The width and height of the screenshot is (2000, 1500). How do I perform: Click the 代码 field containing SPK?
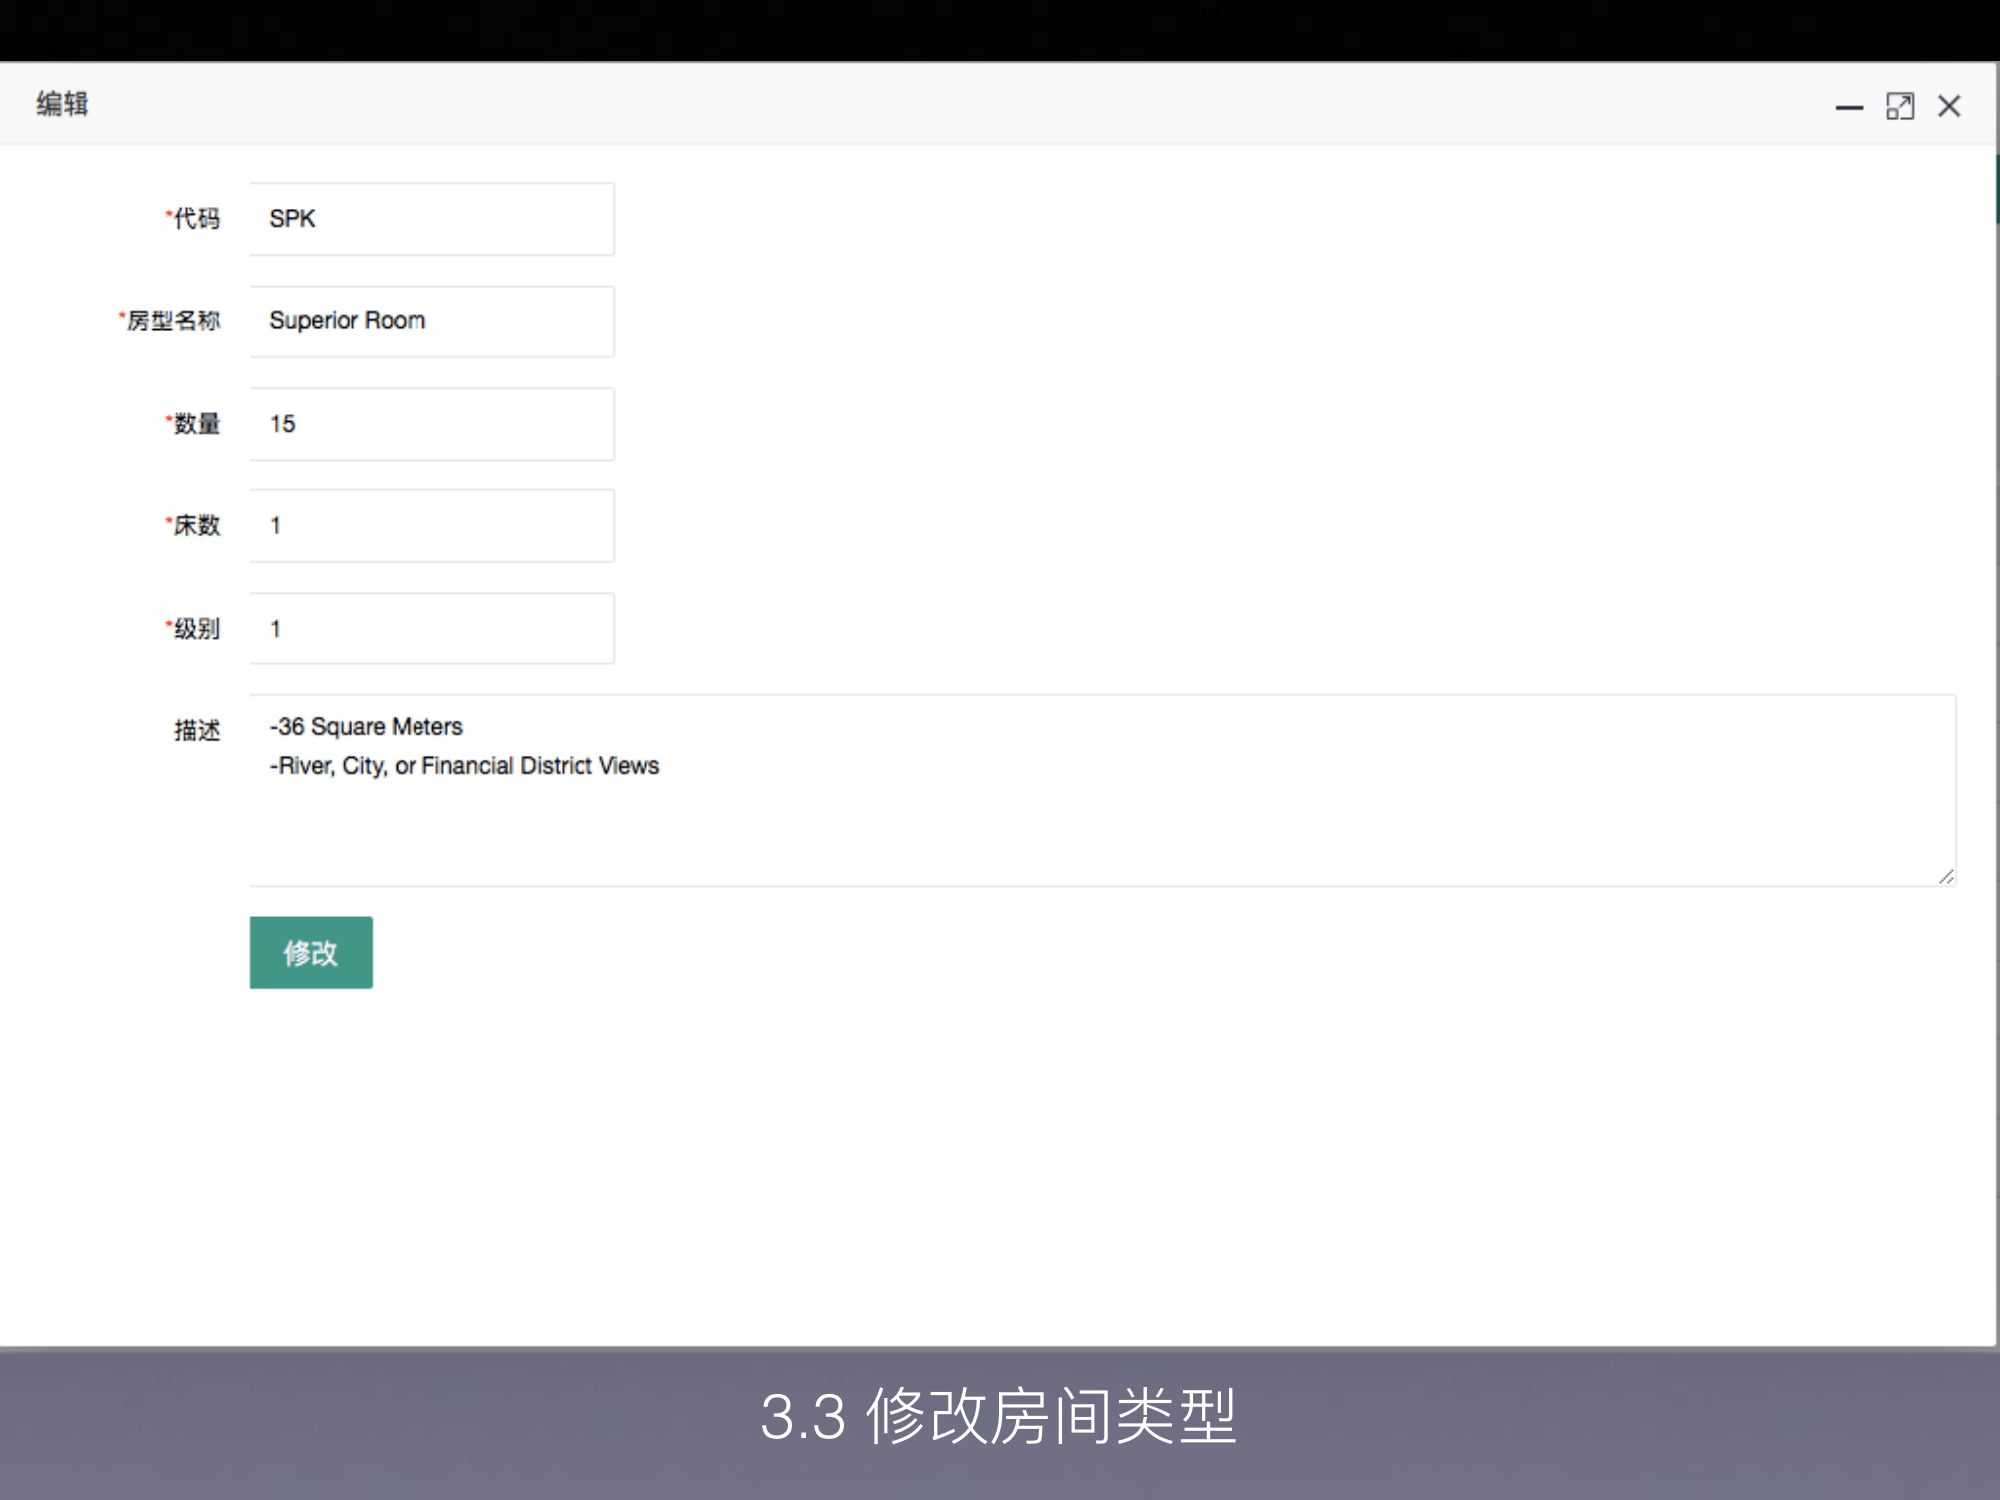[x=432, y=219]
